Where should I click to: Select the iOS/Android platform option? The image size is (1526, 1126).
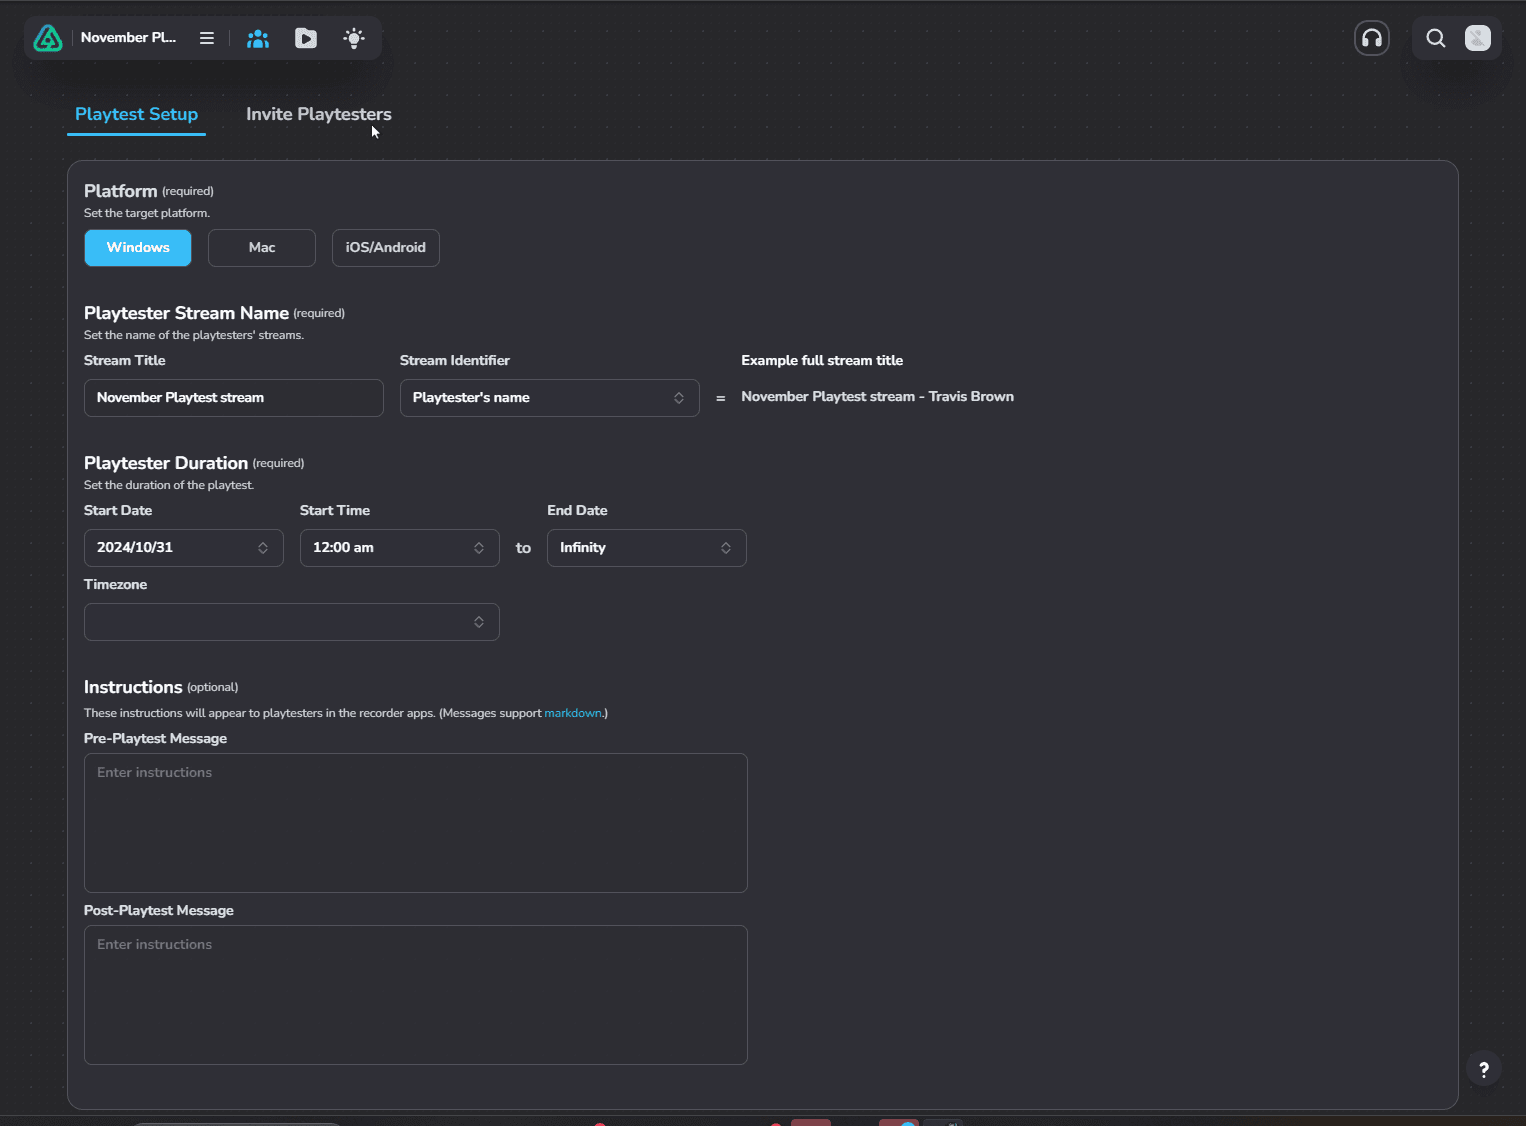pyautogui.click(x=386, y=248)
